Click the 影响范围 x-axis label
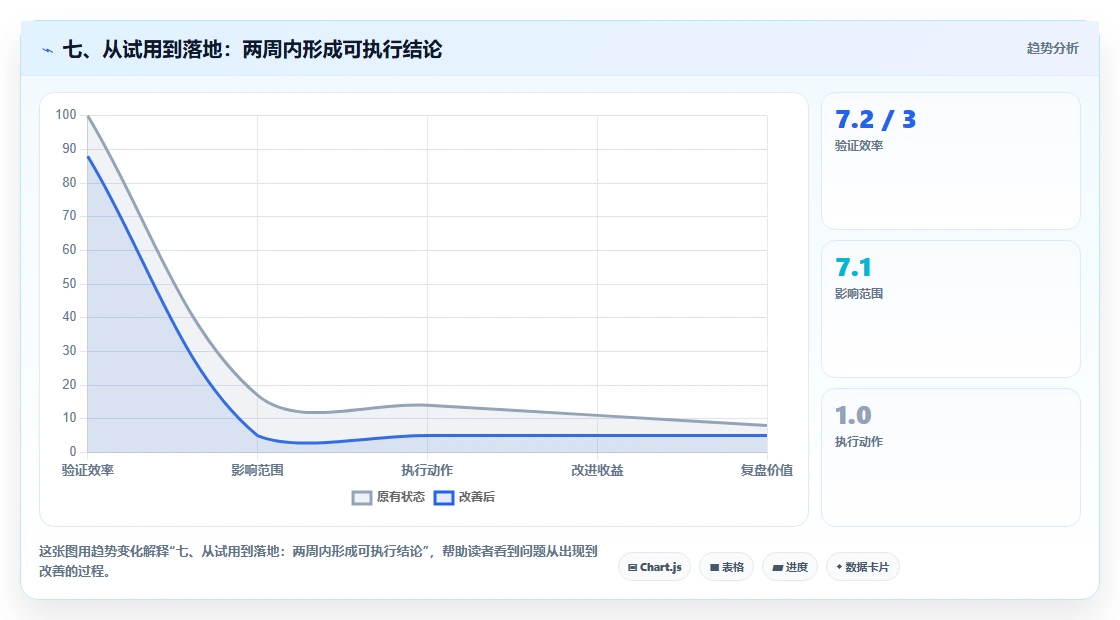The image size is (1120, 620). point(257,470)
